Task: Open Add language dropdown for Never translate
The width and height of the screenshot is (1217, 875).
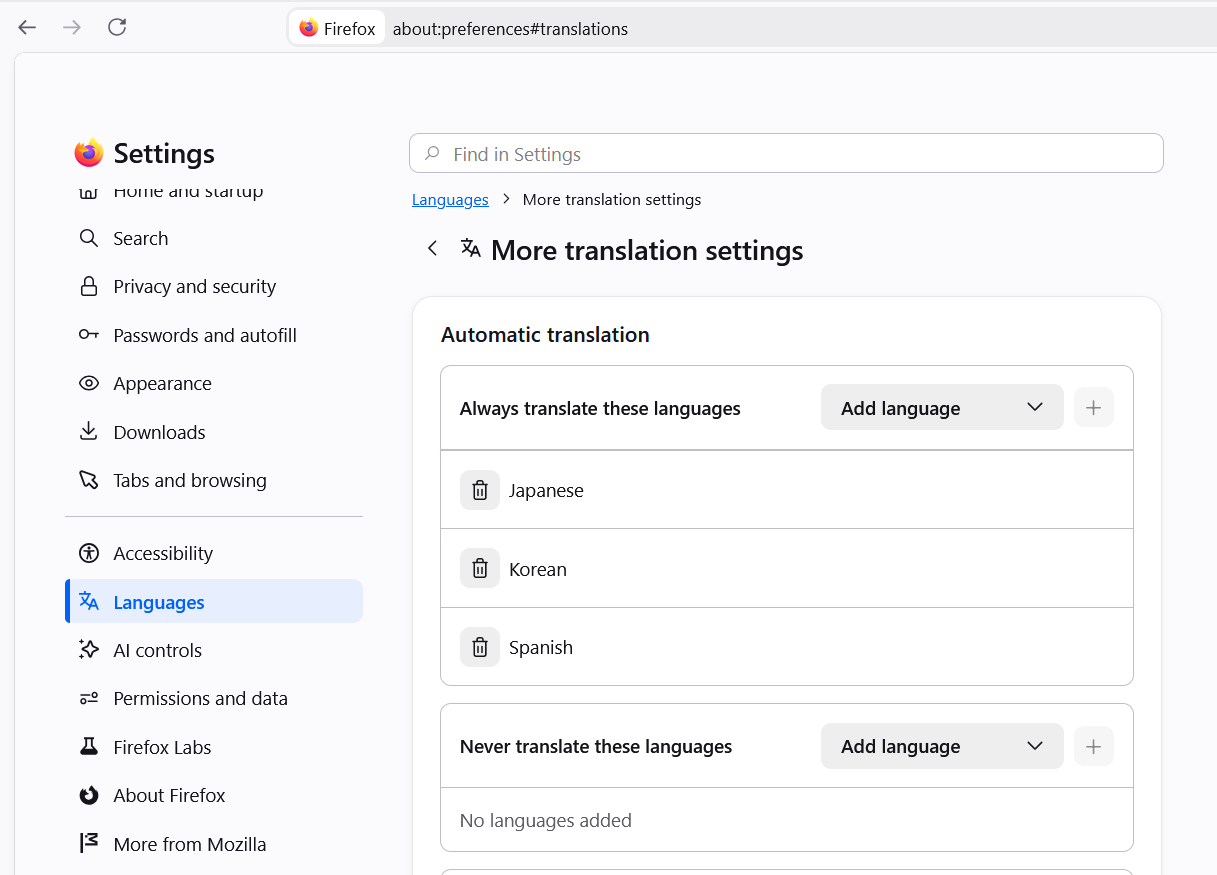Action: pyautogui.click(x=942, y=746)
